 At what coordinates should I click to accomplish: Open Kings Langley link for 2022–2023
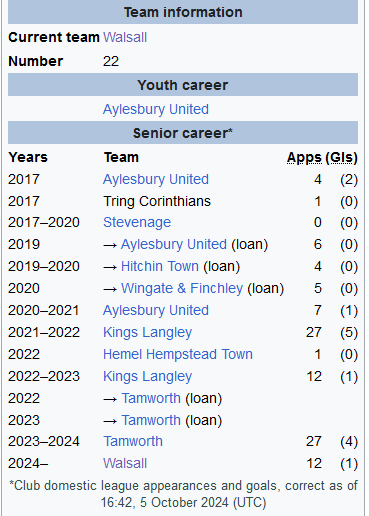point(147,376)
